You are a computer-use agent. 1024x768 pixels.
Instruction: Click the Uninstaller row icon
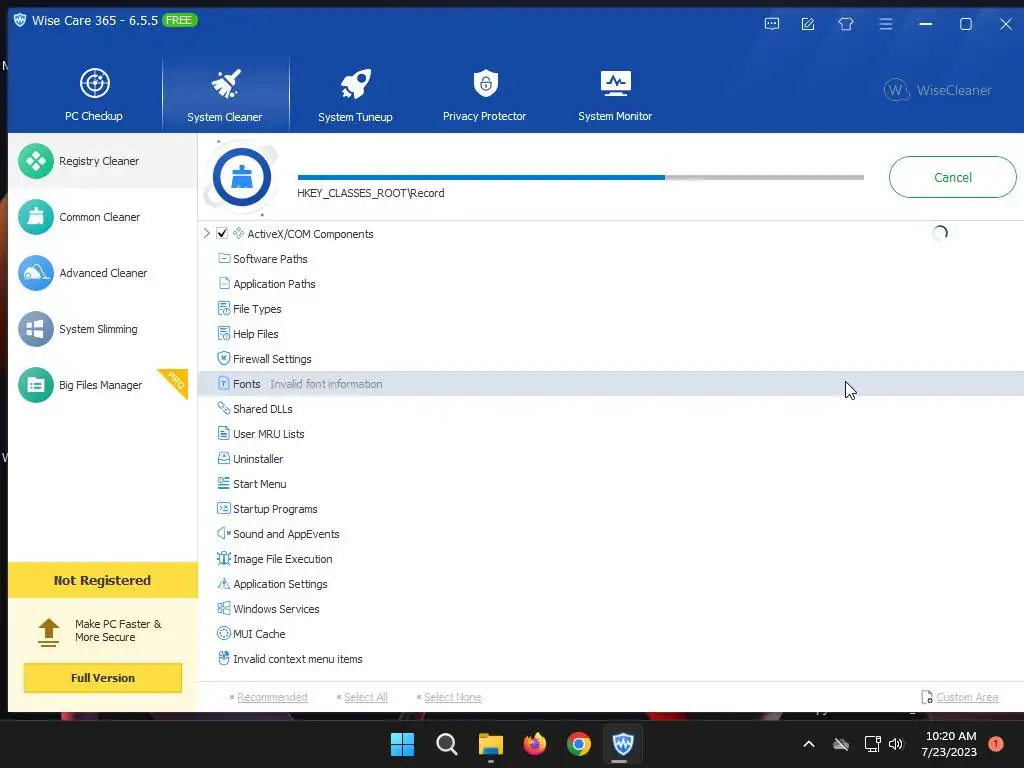223,458
